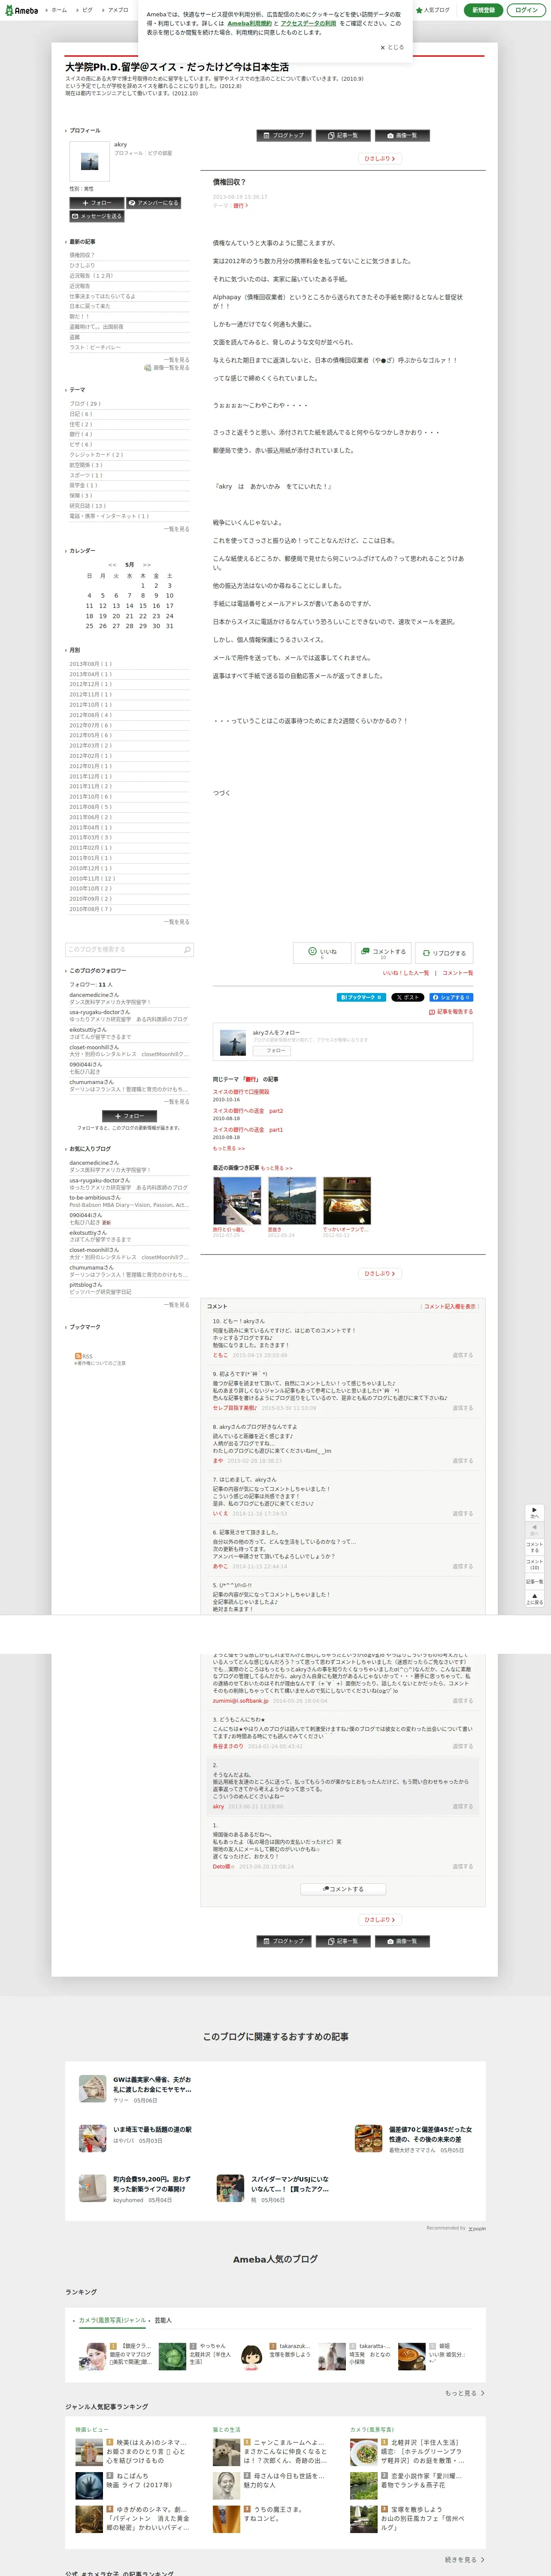This screenshot has width=551, height=2576.
Task: Open article スイスの銀行で口座開設
Action: pos(241,1092)
